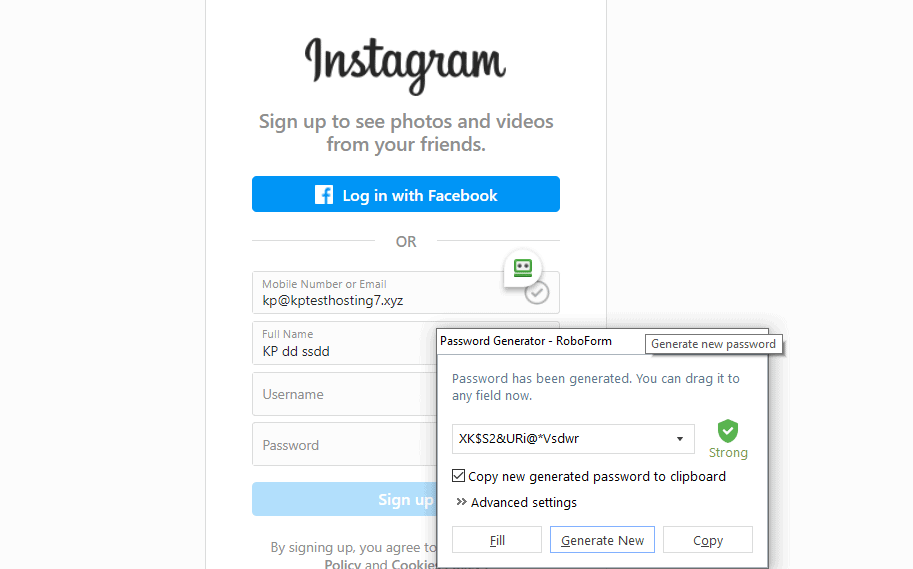The height and width of the screenshot is (569, 913).
Task: Click the Full Name field
Action: point(344,344)
